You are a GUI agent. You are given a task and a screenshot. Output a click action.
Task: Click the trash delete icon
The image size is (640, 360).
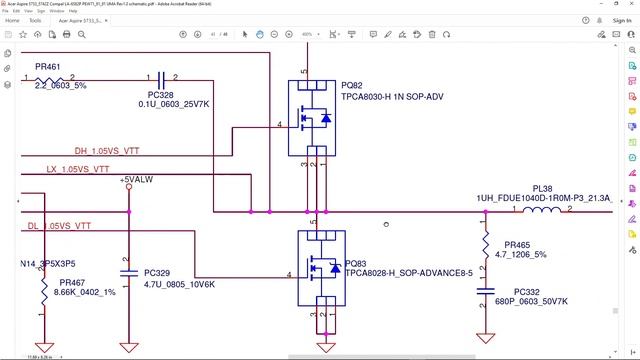click(x=432, y=35)
